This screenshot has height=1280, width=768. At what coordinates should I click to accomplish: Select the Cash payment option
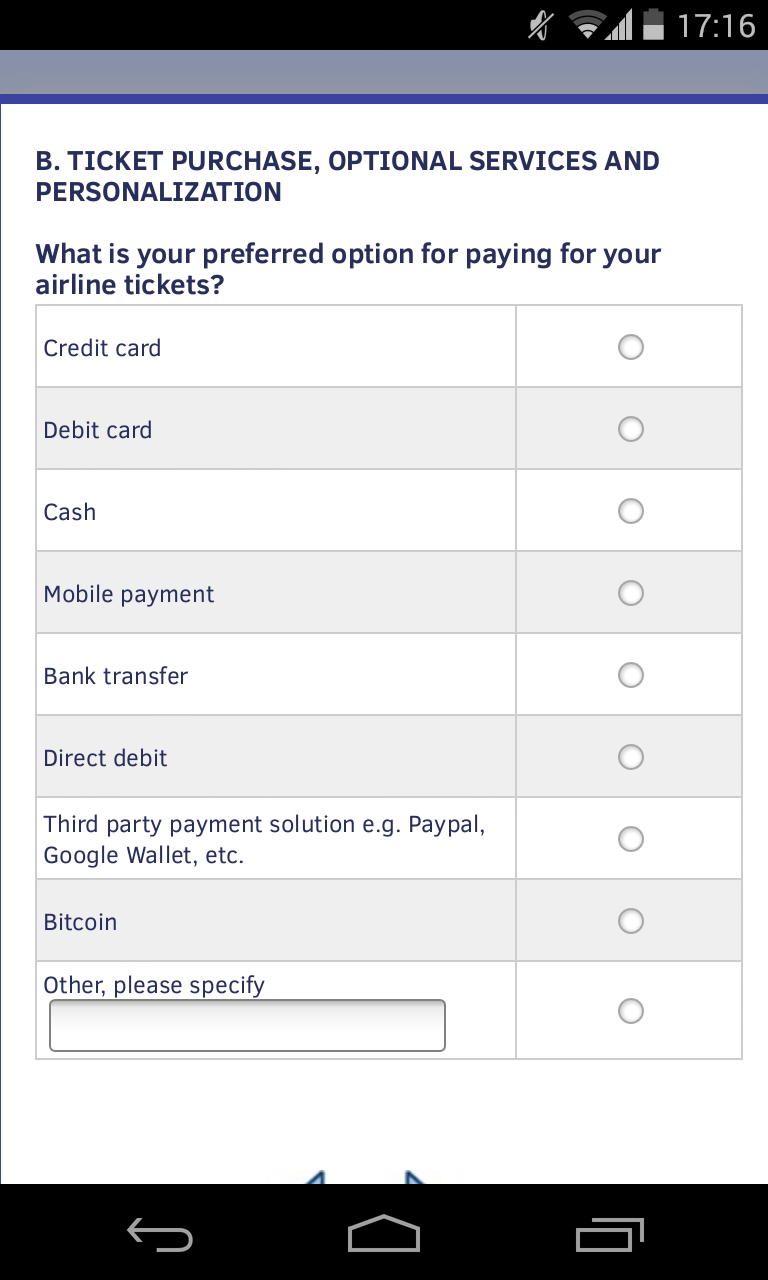631,511
